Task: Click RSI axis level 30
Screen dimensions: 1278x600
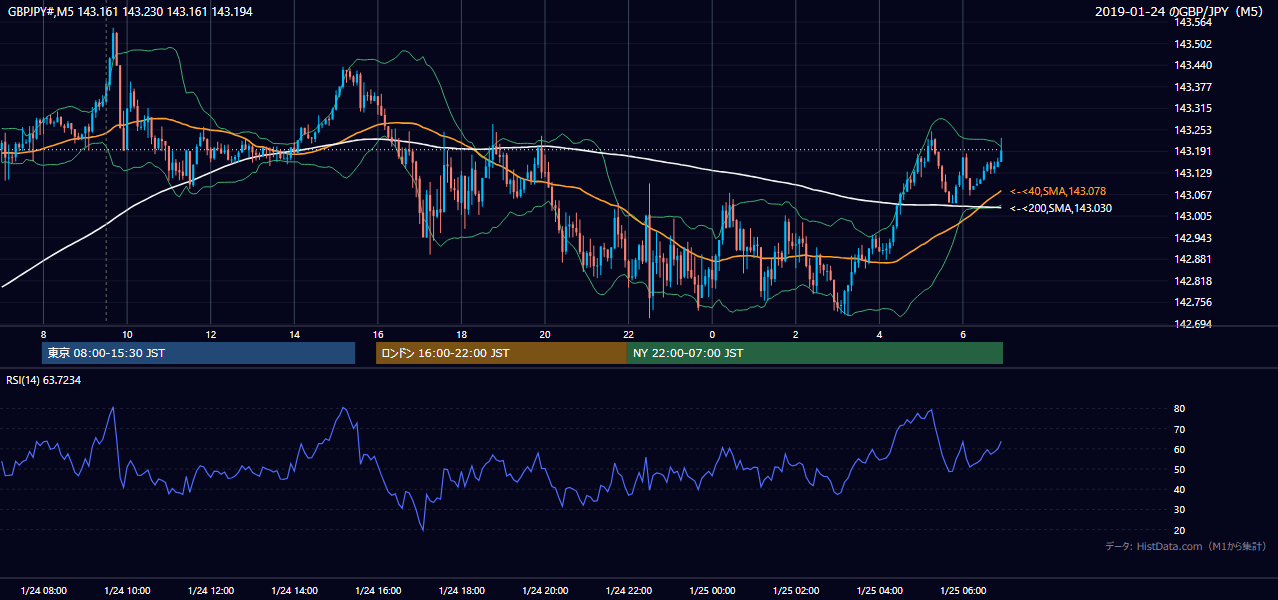Action: coord(1180,510)
